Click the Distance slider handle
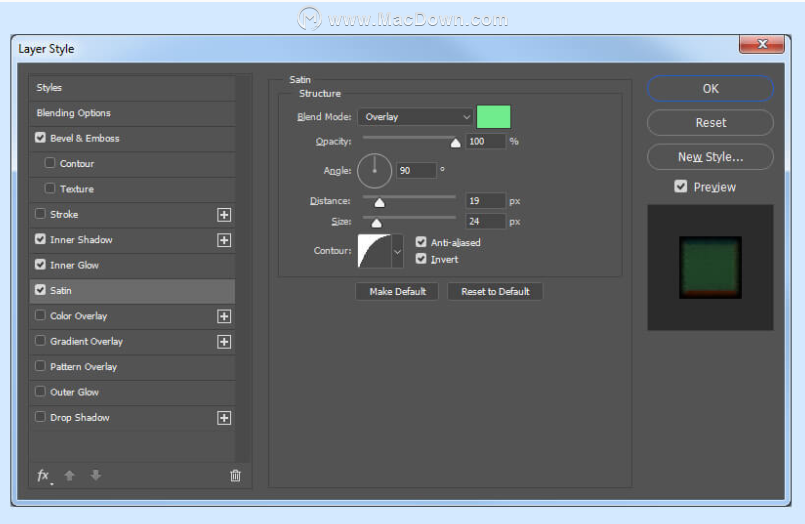The height and width of the screenshot is (524, 805). (379, 203)
